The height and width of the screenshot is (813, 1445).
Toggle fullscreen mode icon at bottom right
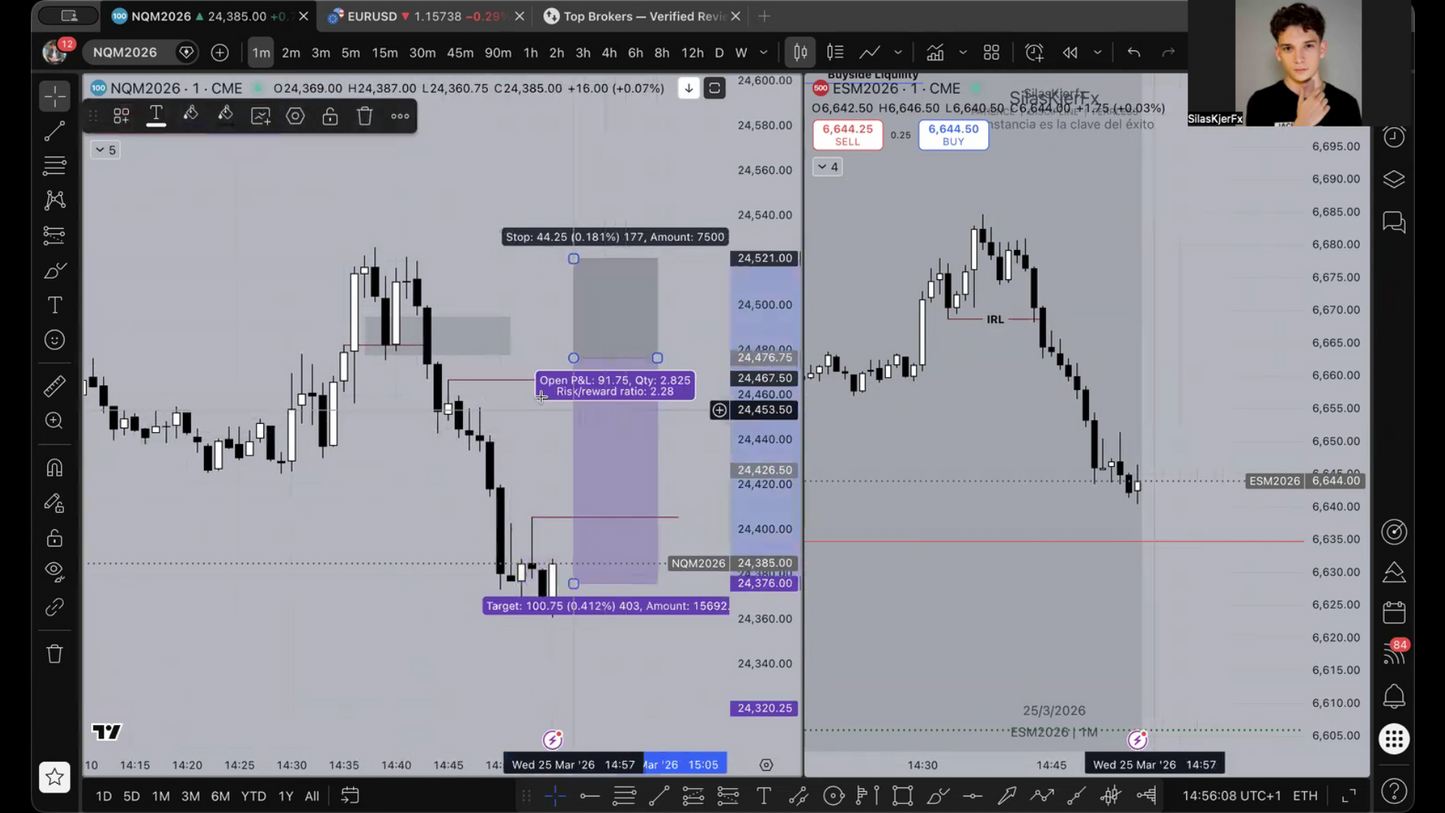[1349, 796]
